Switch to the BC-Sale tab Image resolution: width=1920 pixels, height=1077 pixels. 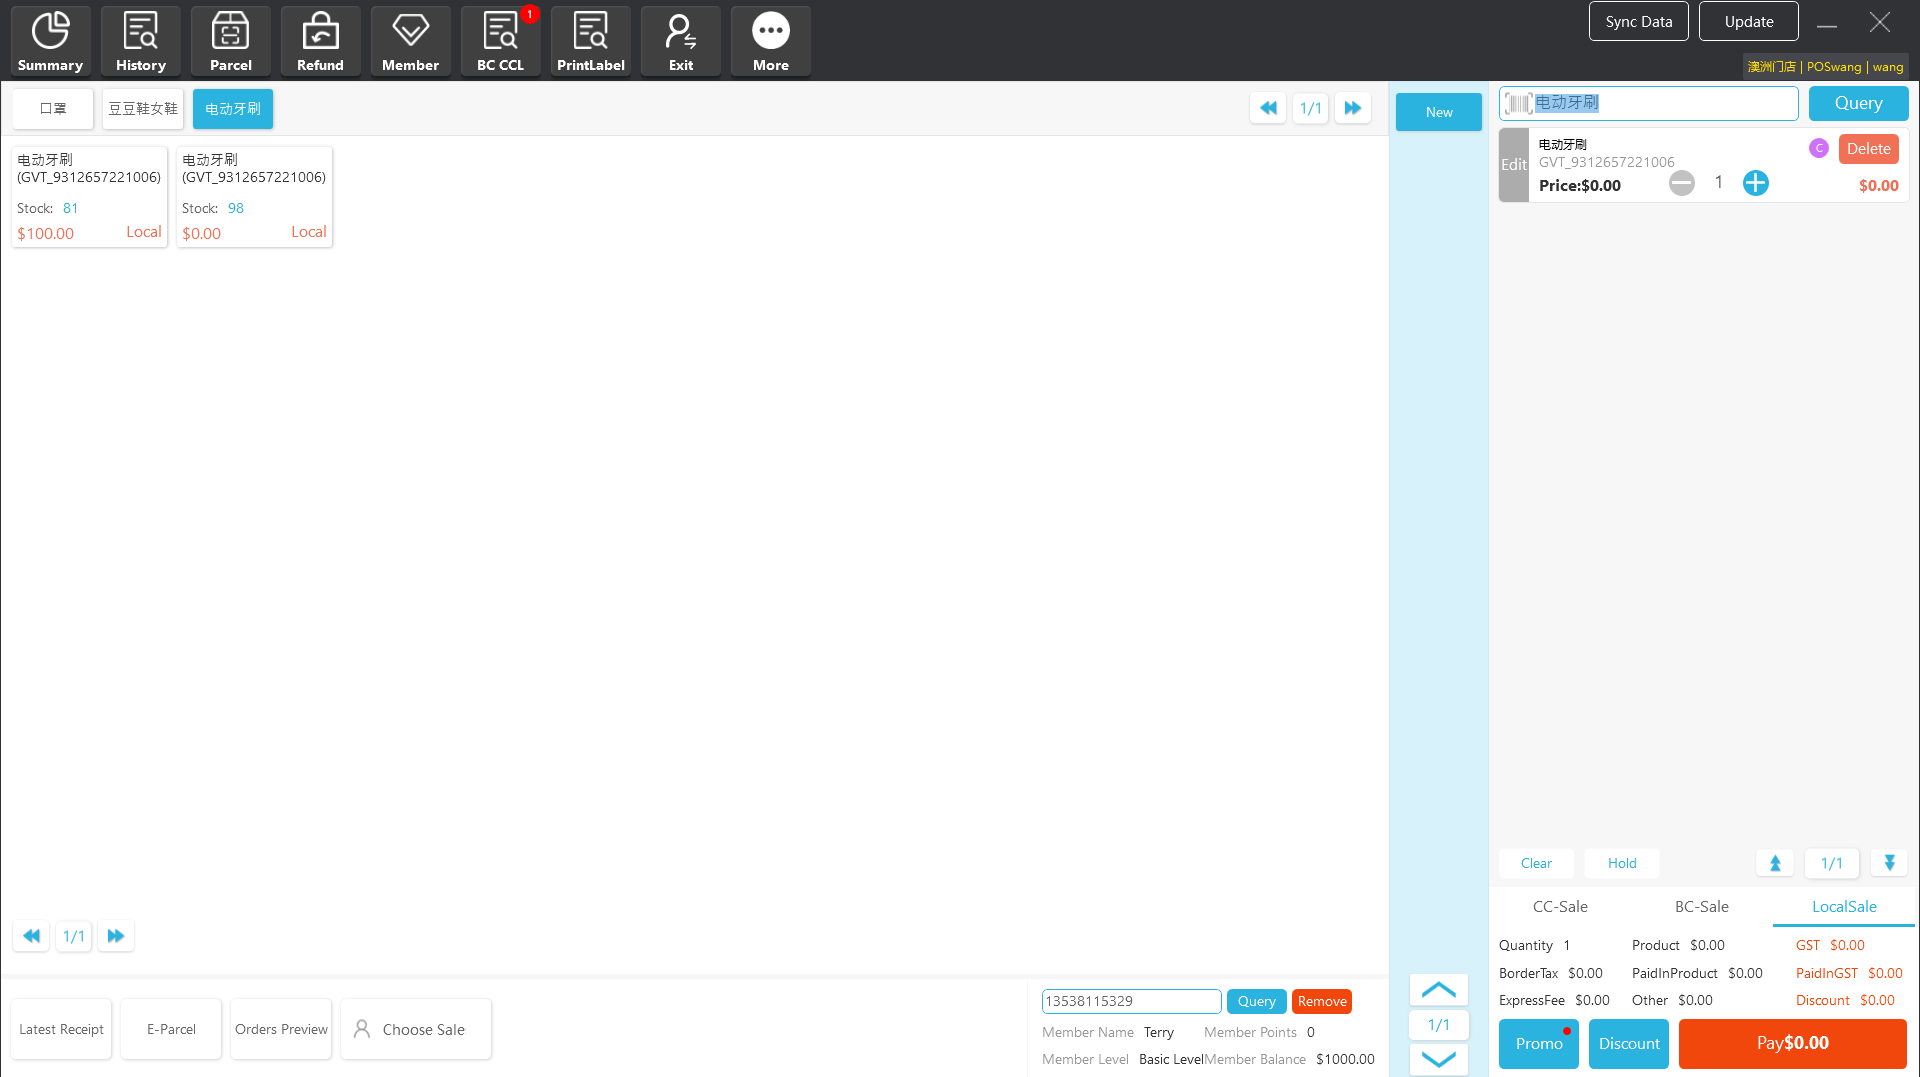coord(1701,906)
